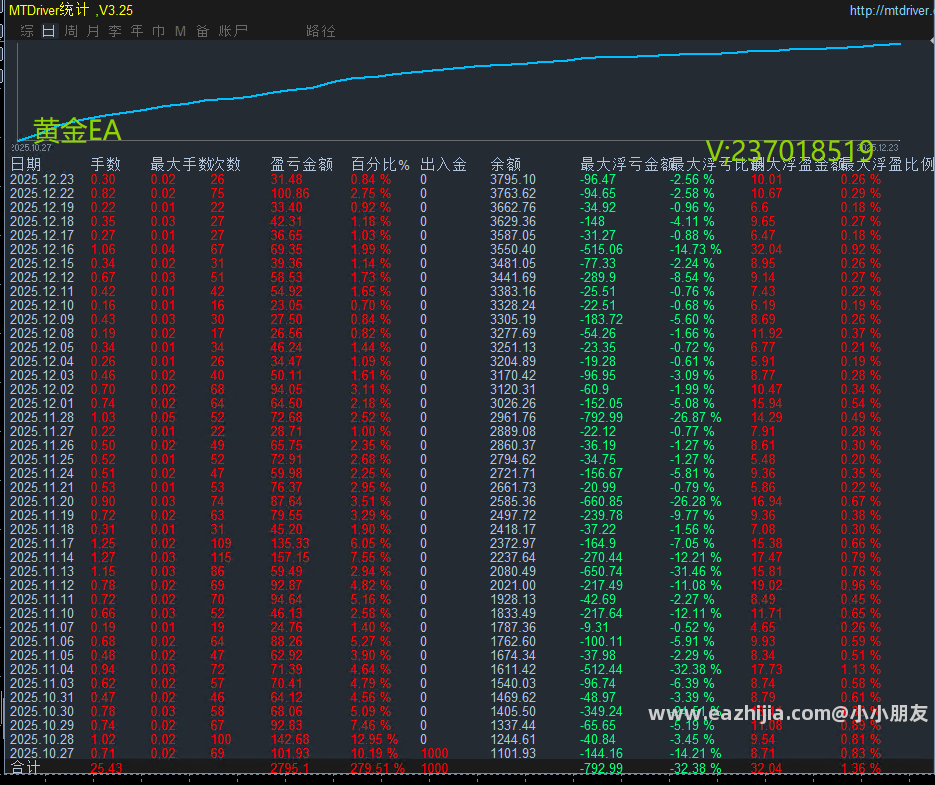
Task: Open the 账户 account tab
Action: coord(233,31)
